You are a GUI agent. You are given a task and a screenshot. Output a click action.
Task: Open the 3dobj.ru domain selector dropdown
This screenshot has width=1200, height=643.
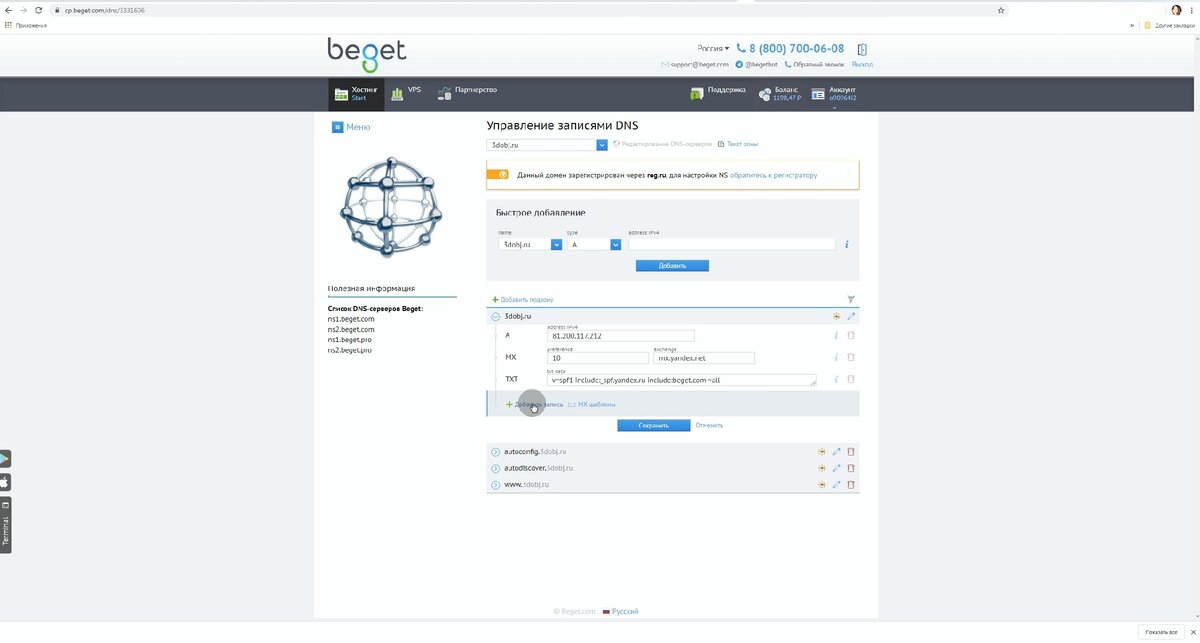click(547, 145)
